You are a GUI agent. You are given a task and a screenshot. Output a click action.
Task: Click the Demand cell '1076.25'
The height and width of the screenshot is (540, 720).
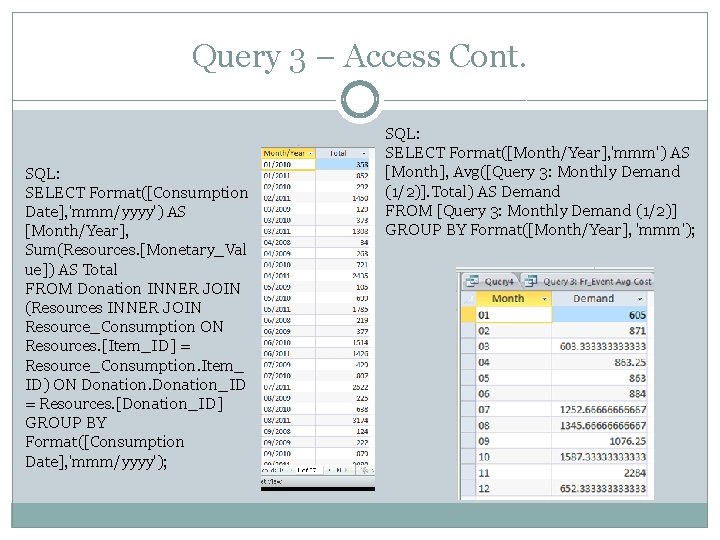coord(599,441)
